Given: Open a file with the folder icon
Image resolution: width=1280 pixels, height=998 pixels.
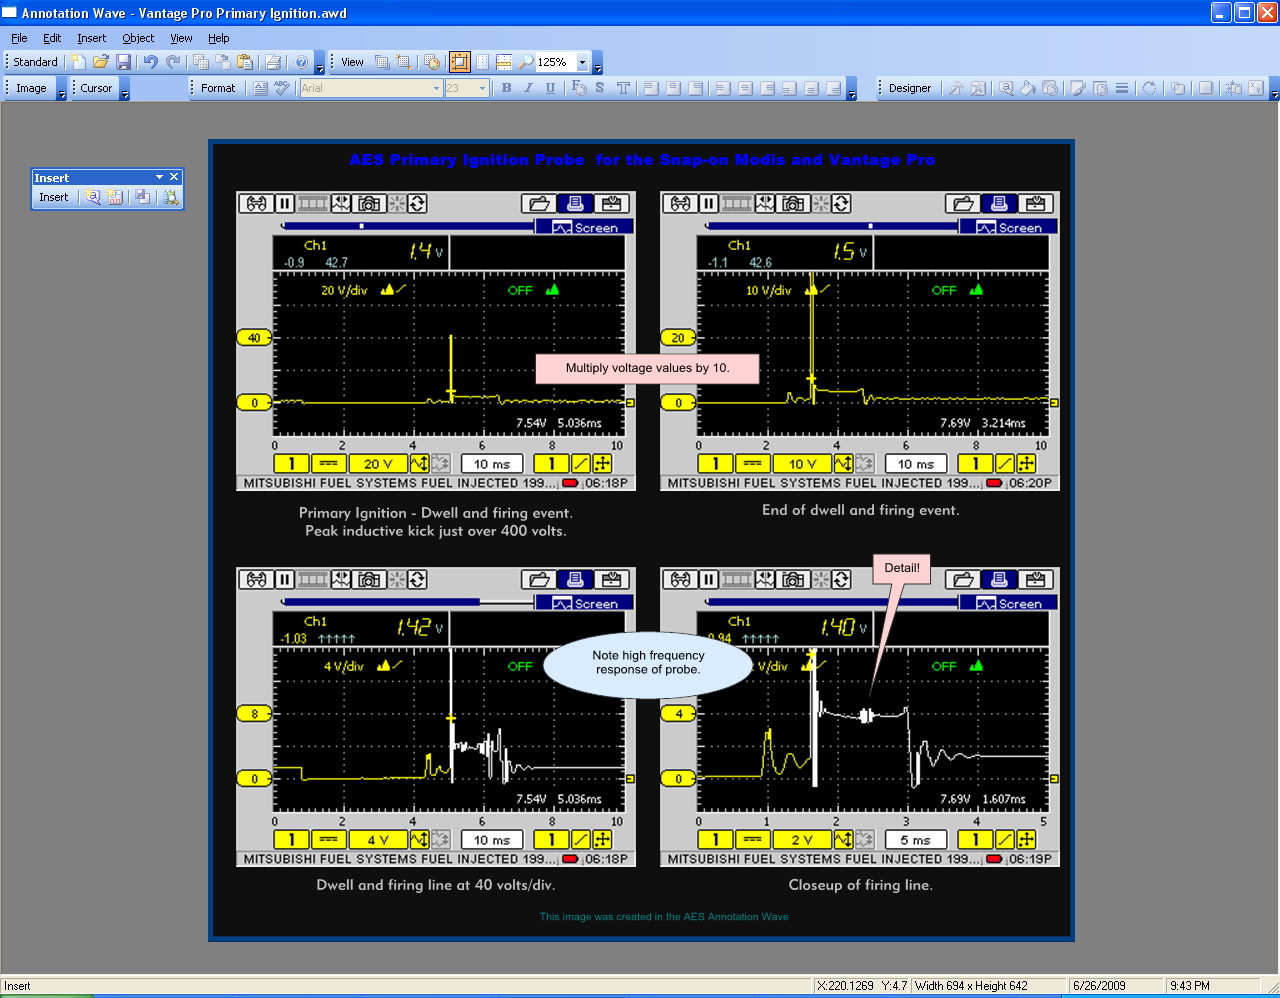Looking at the screenshot, I should pyautogui.click(x=101, y=62).
